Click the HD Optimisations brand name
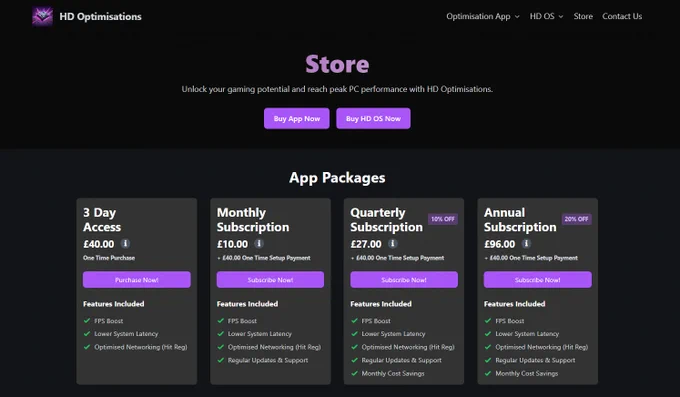 [100, 16]
